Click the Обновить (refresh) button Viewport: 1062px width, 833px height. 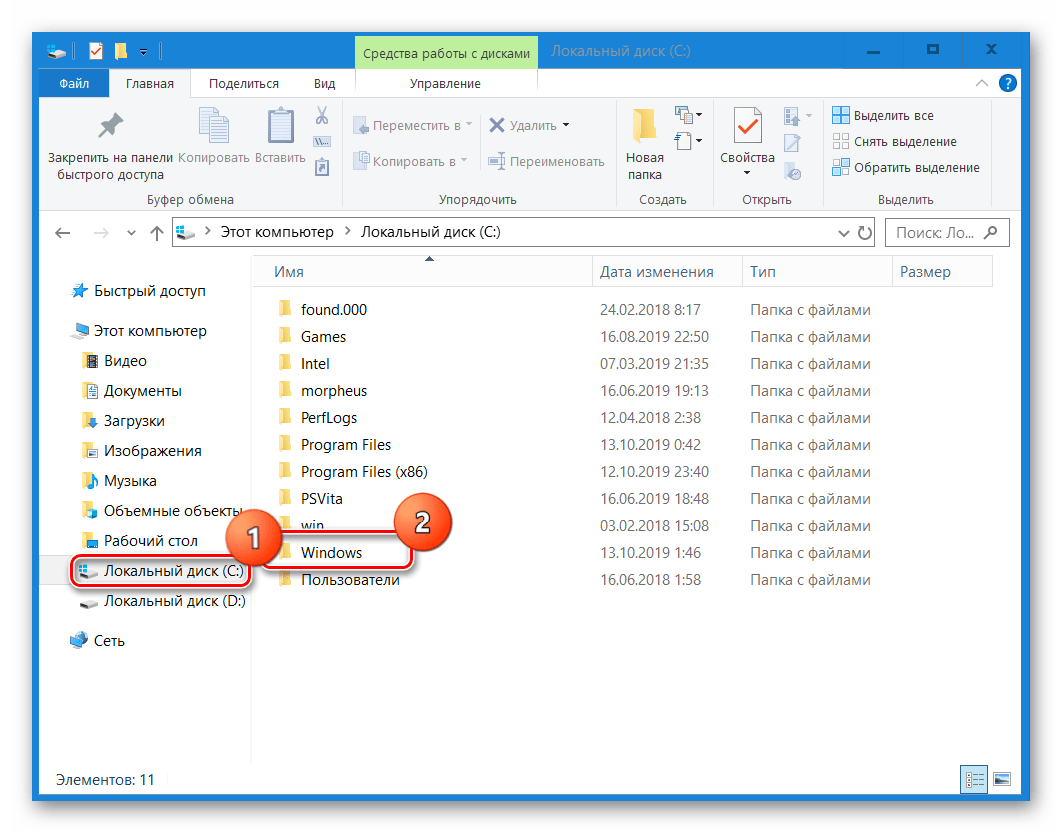(866, 232)
